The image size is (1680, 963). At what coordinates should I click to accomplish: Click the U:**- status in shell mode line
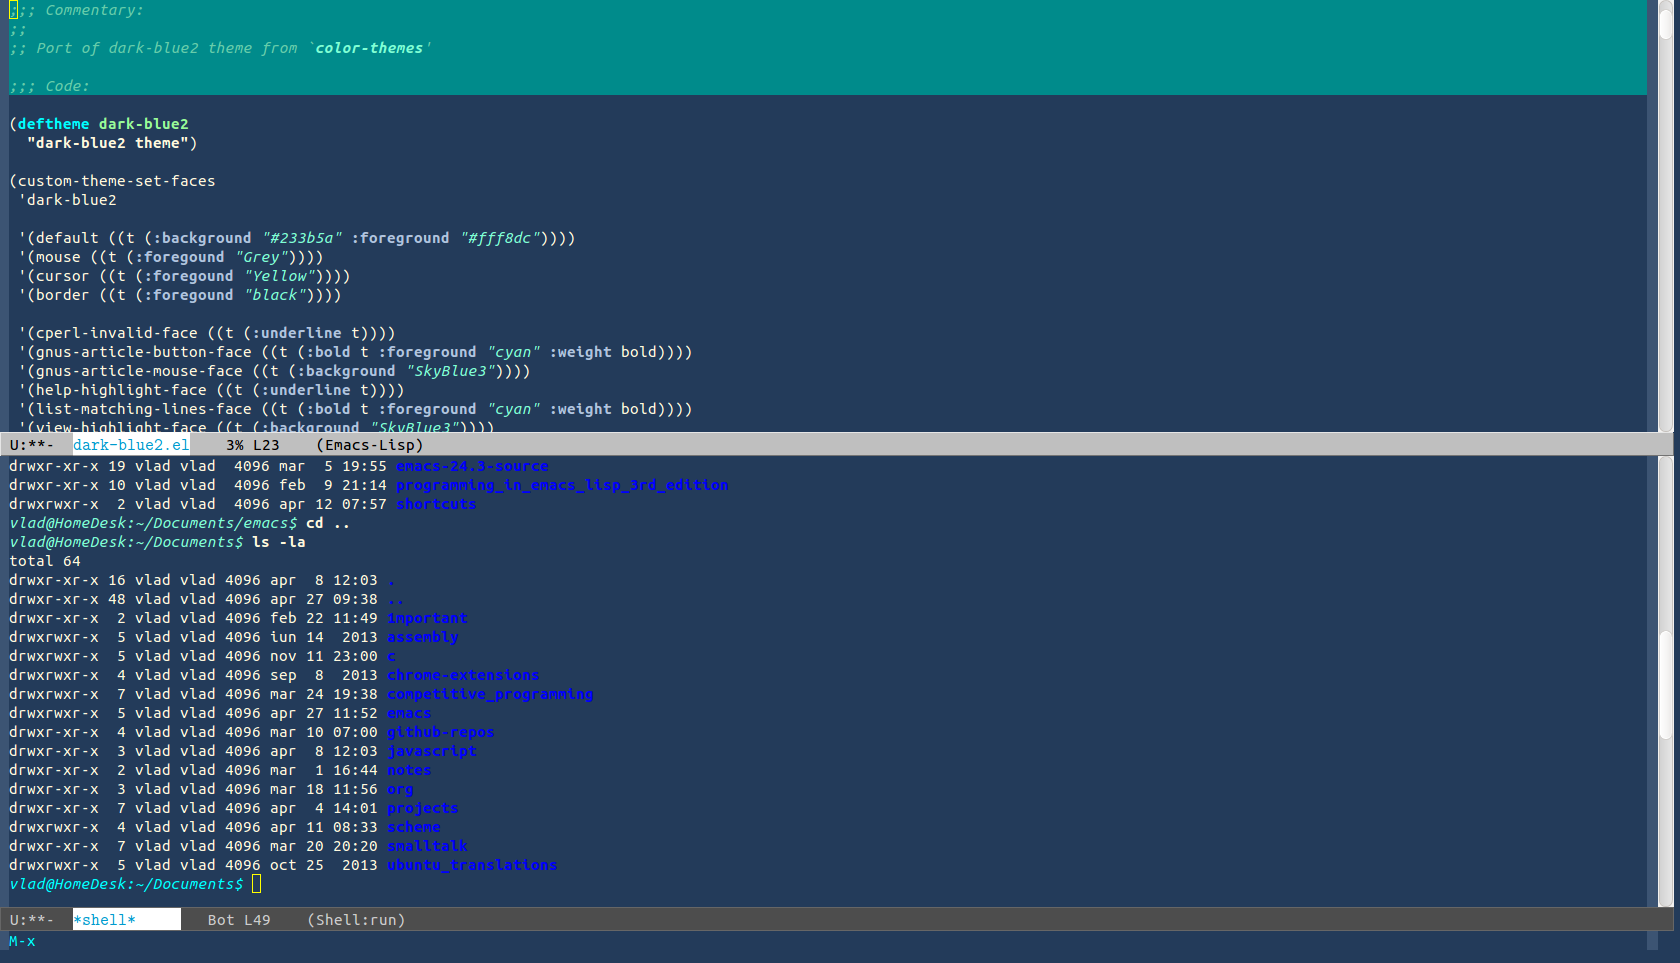tap(32, 920)
